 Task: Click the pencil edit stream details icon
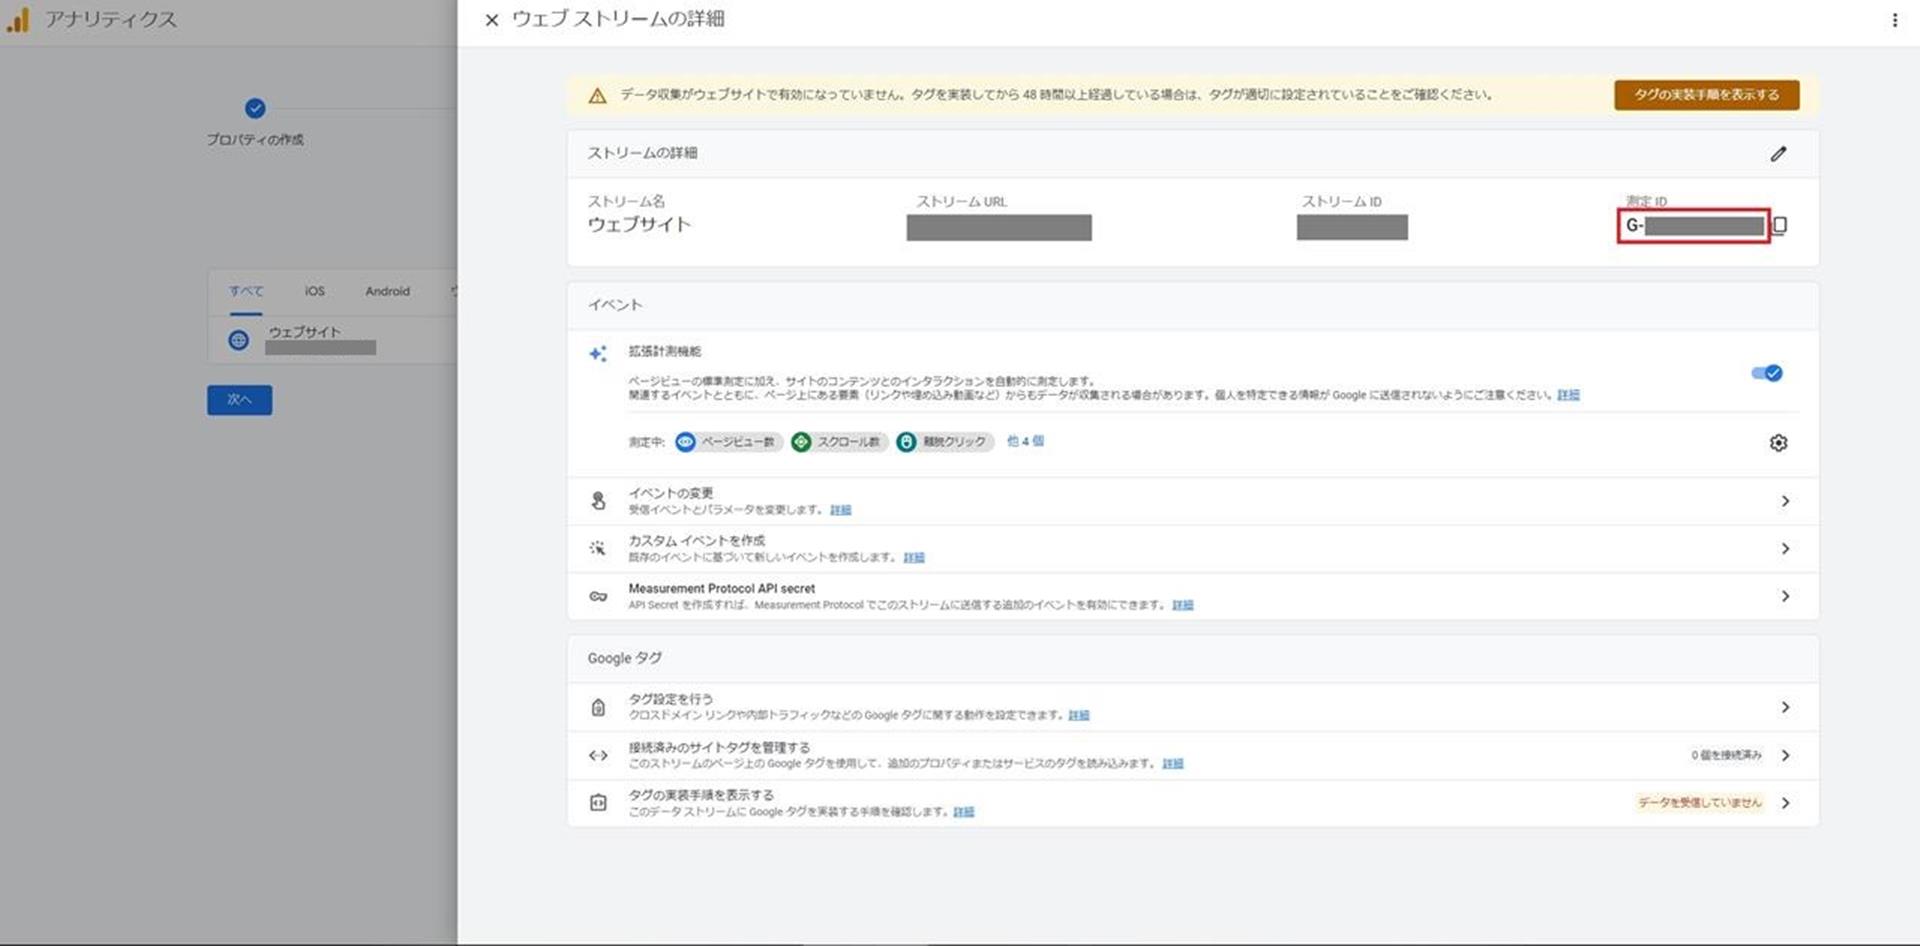pos(1778,154)
